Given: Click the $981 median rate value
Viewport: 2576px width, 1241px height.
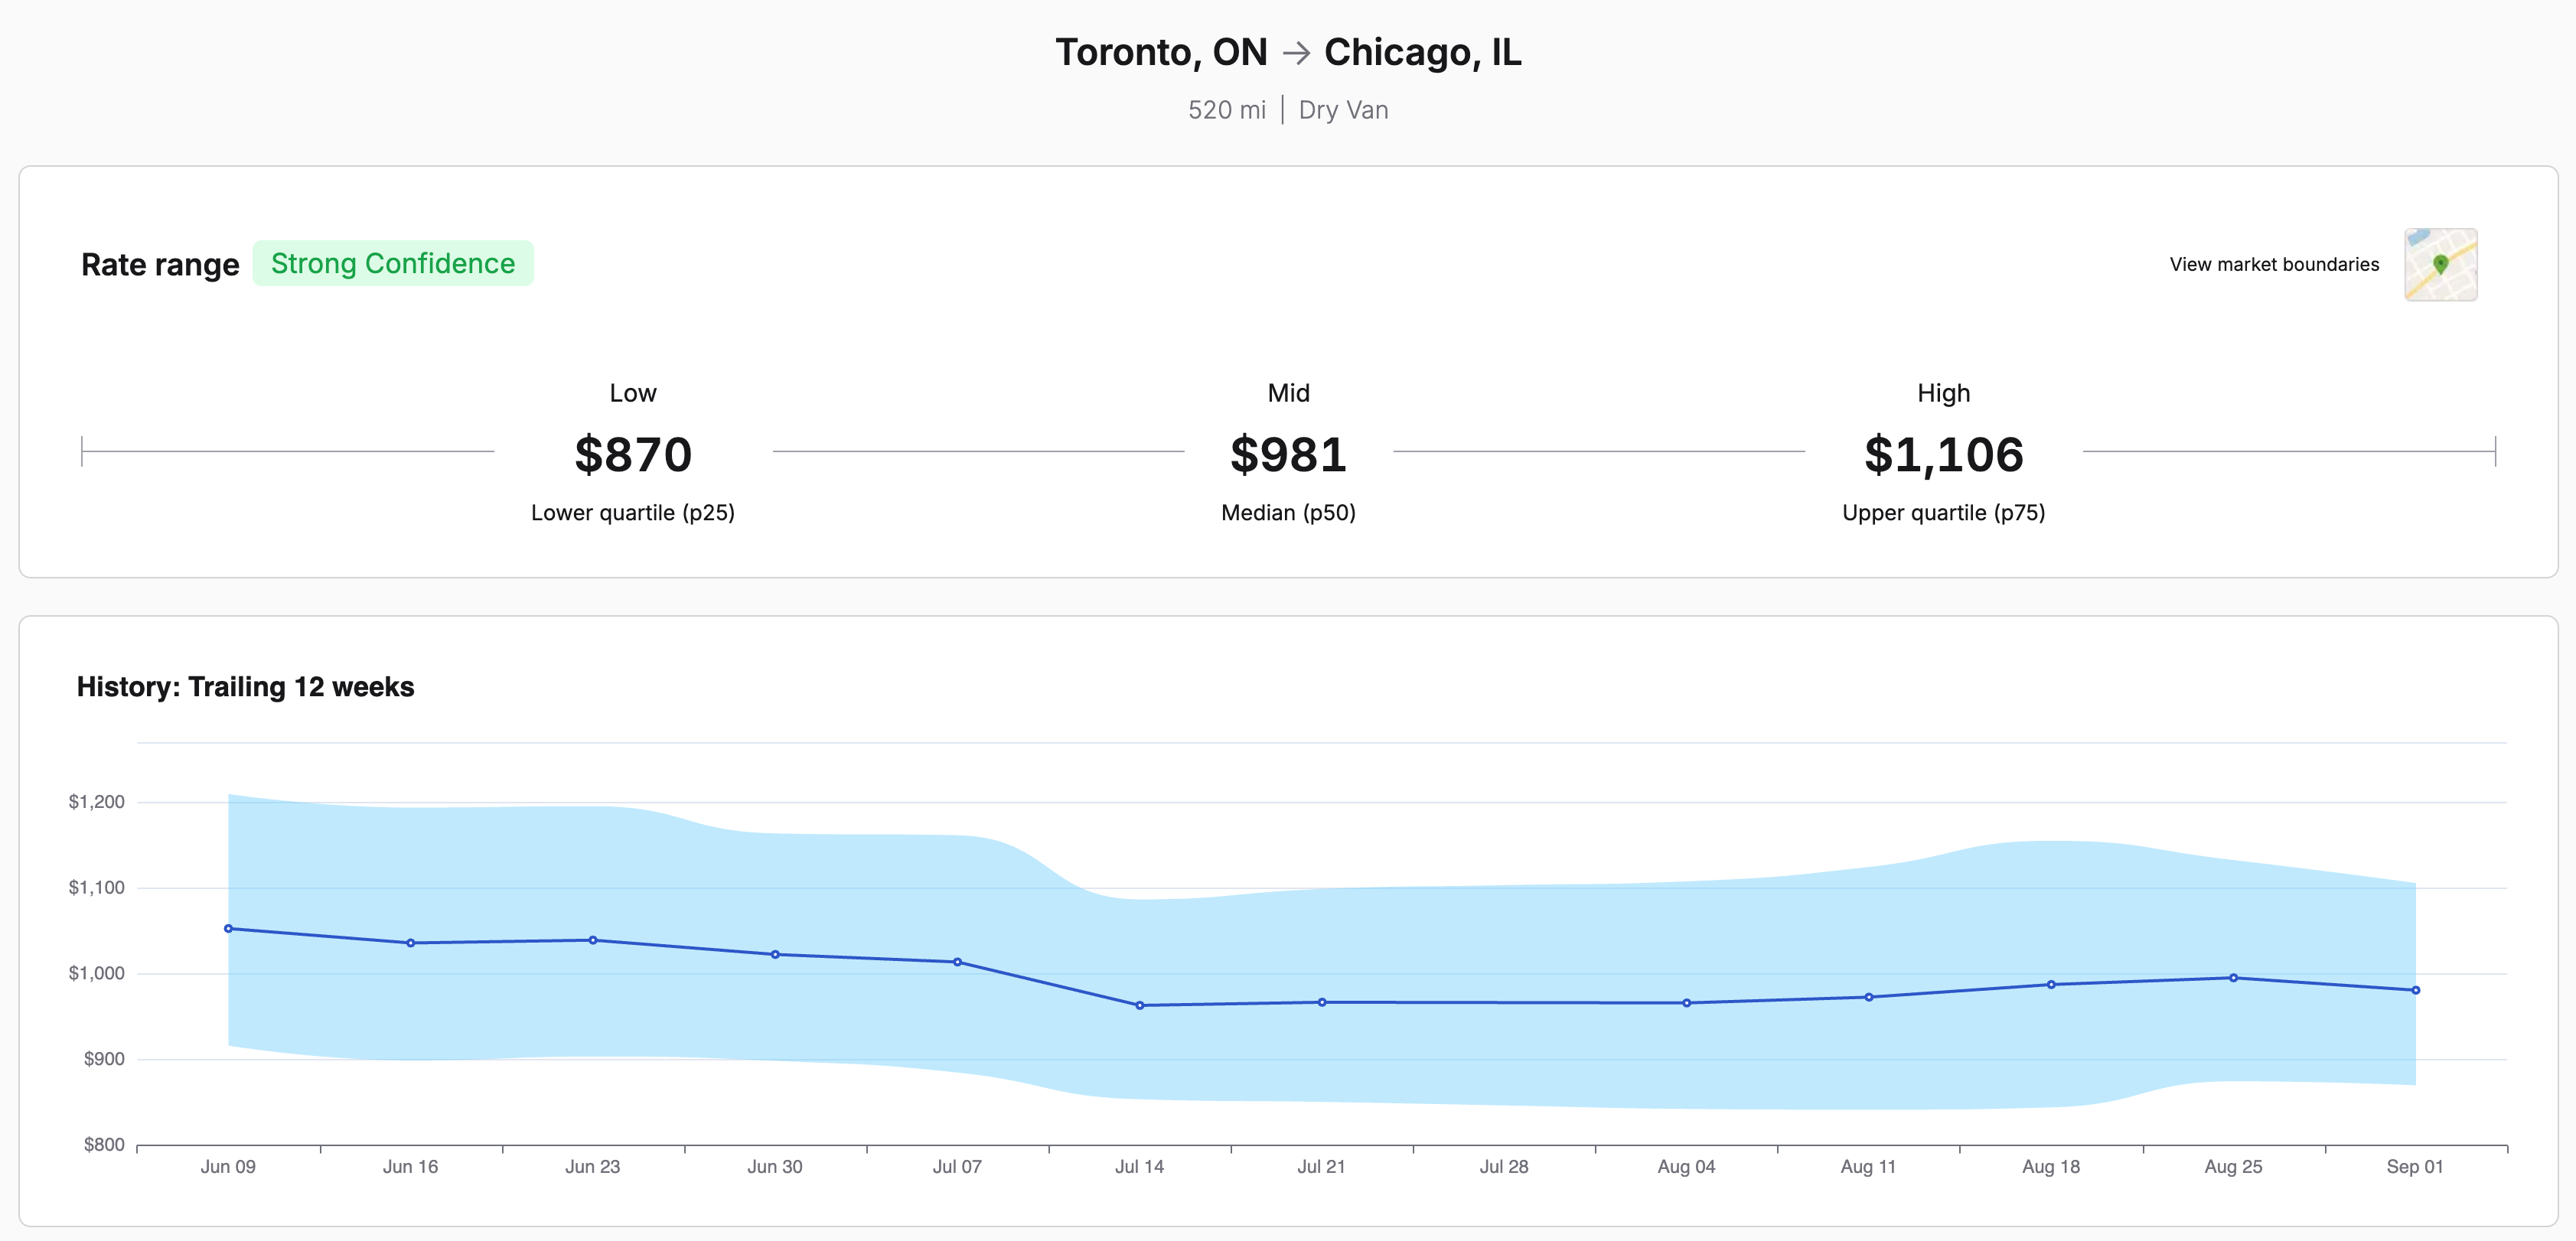Looking at the screenshot, I should [1288, 454].
